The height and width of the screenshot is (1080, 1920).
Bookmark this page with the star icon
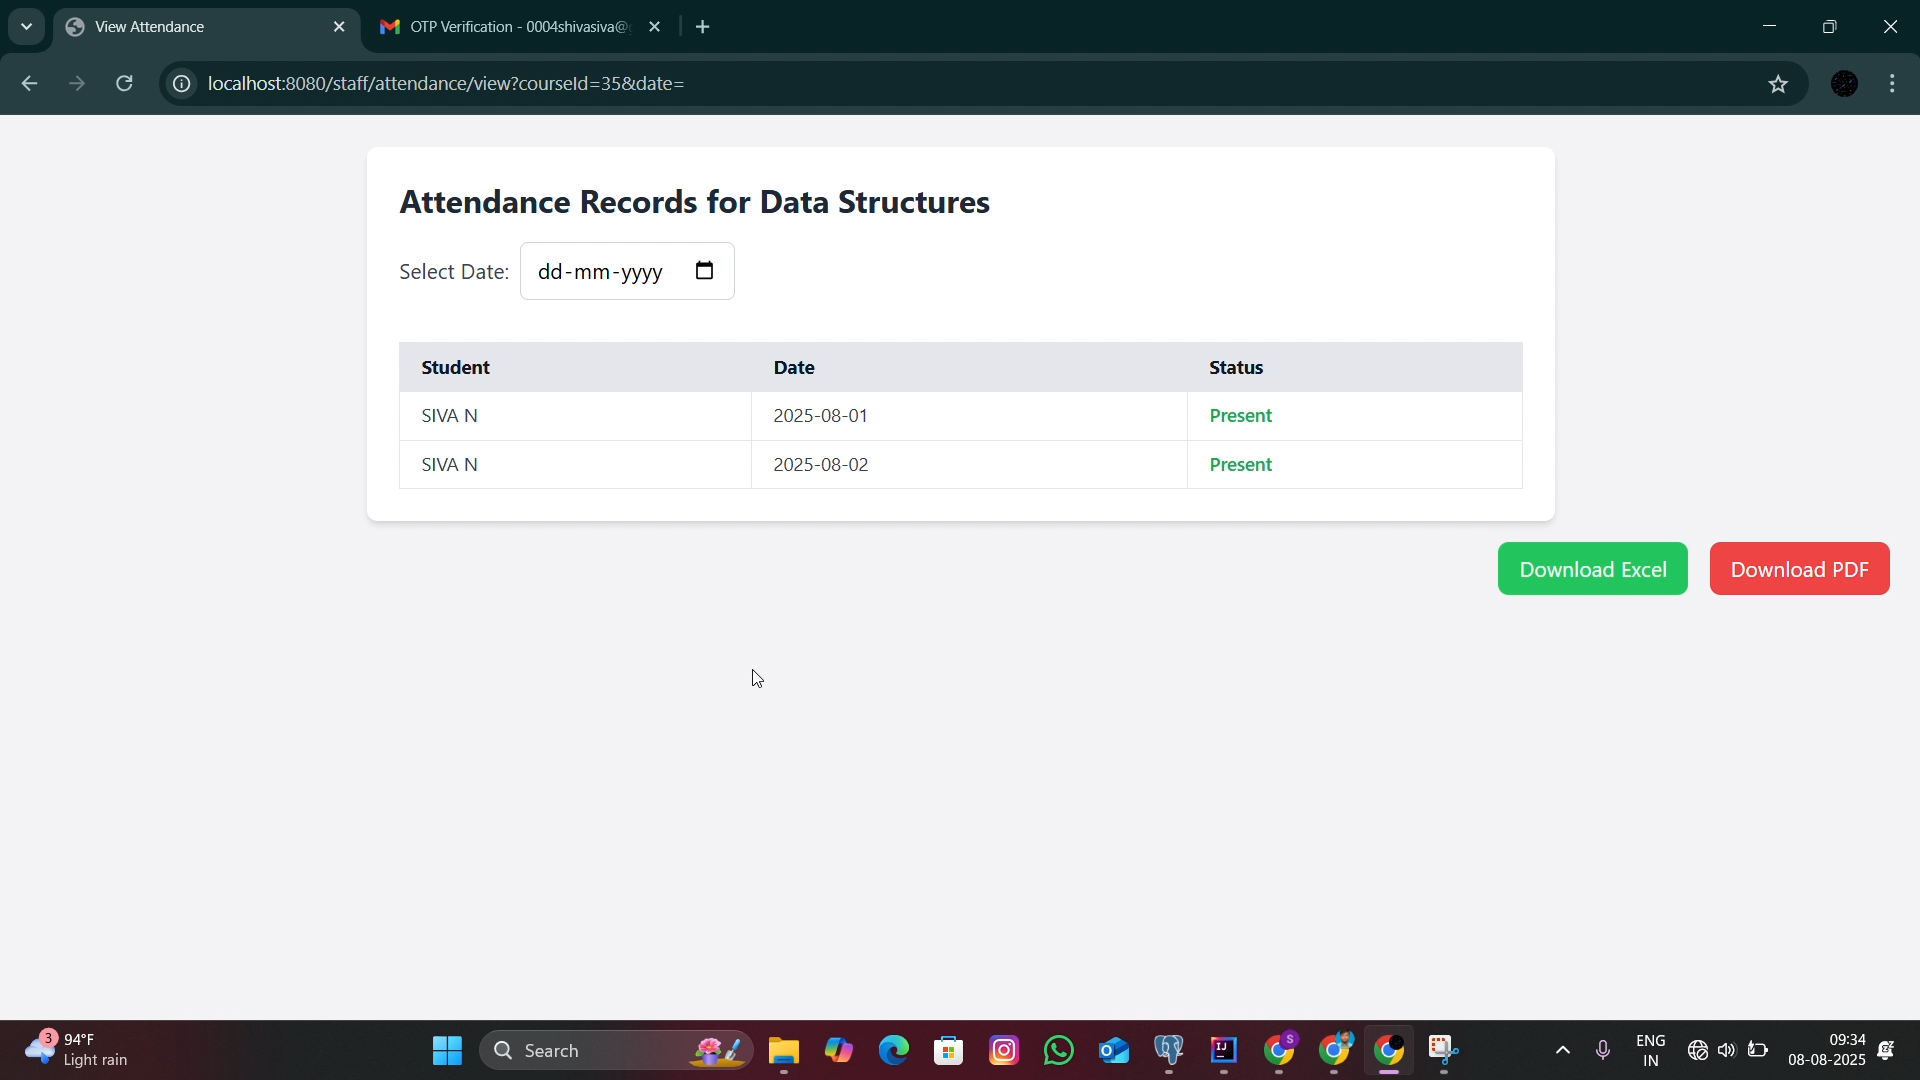pyautogui.click(x=1778, y=84)
